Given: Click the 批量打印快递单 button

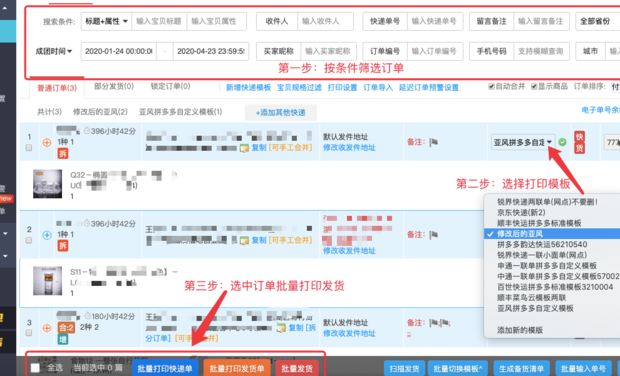Looking at the screenshot, I should click(x=165, y=368).
